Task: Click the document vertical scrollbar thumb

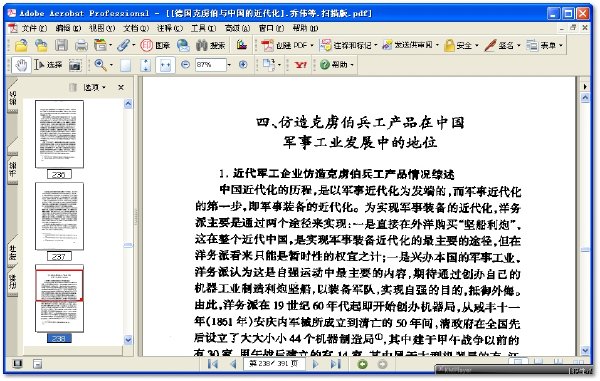Action: [585, 250]
